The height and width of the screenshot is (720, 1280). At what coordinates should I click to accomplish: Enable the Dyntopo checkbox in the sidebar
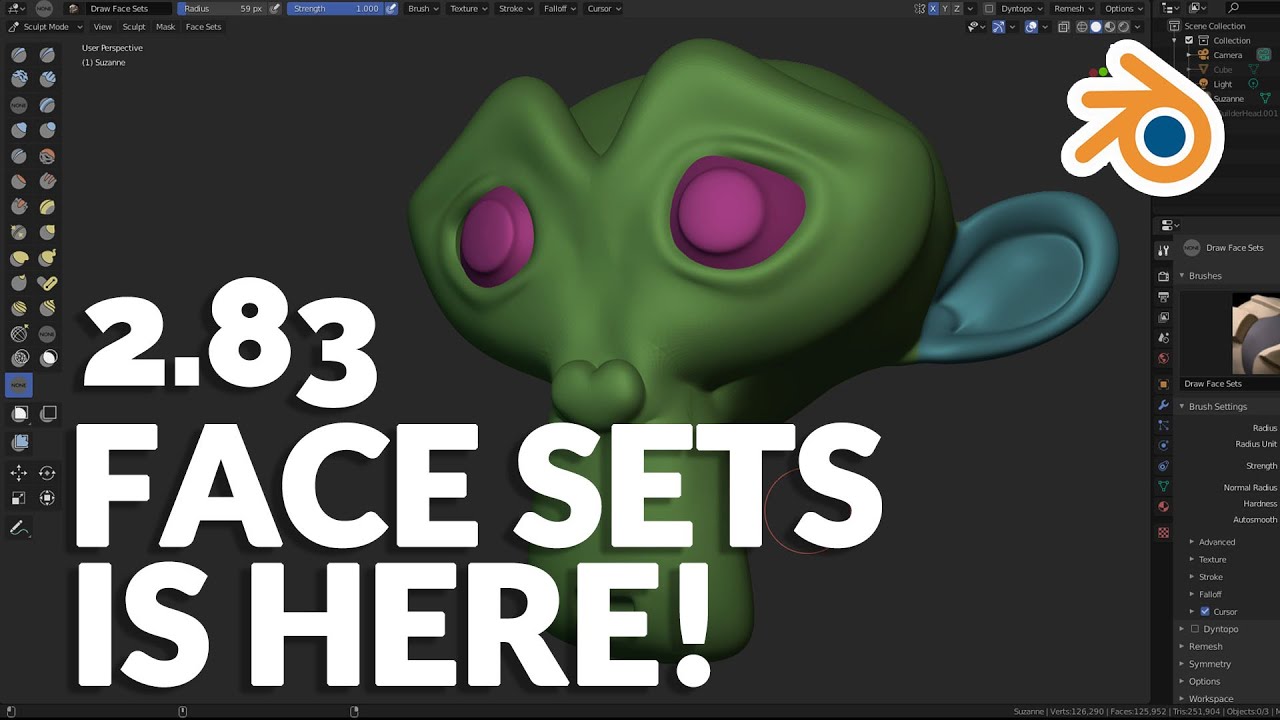click(x=1195, y=629)
